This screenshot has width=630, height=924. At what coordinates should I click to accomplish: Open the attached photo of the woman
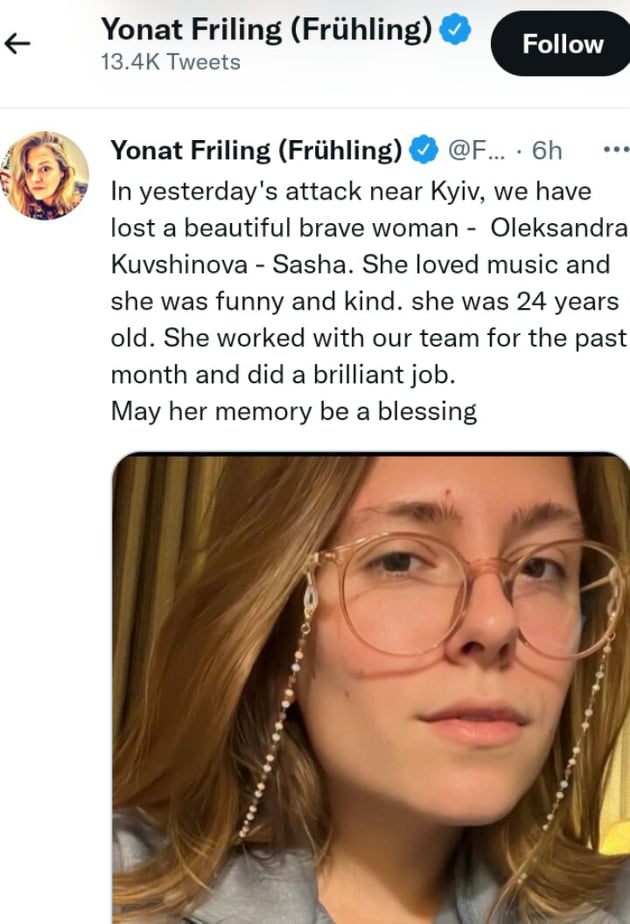pyautogui.click(x=370, y=688)
